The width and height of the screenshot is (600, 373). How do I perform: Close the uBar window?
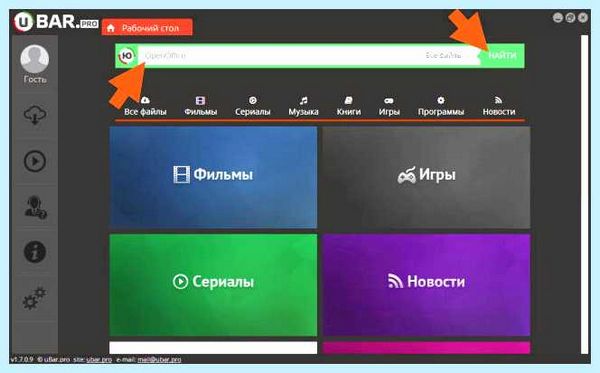pos(583,18)
